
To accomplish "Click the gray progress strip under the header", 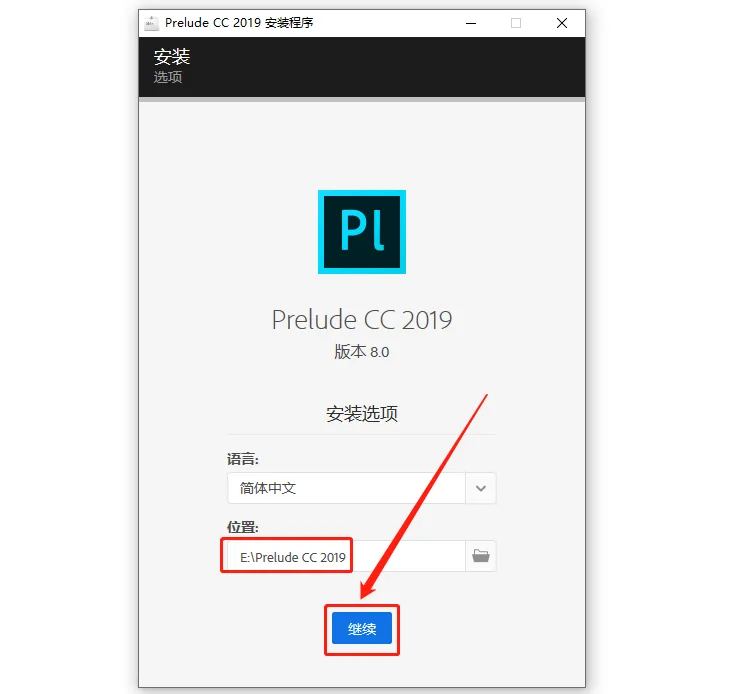I will [x=362, y=99].
